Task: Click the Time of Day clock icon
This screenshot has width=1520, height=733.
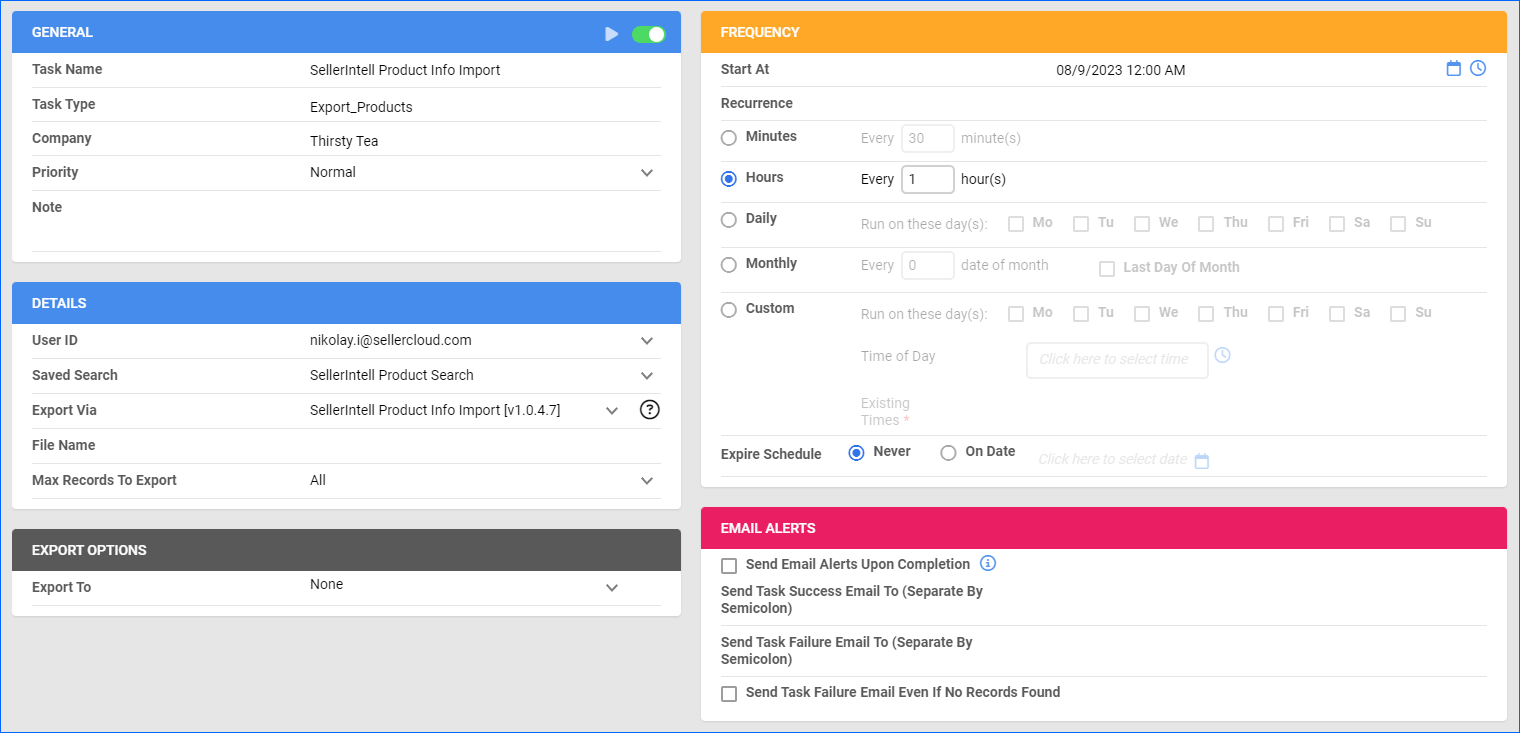Action: [1222, 355]
